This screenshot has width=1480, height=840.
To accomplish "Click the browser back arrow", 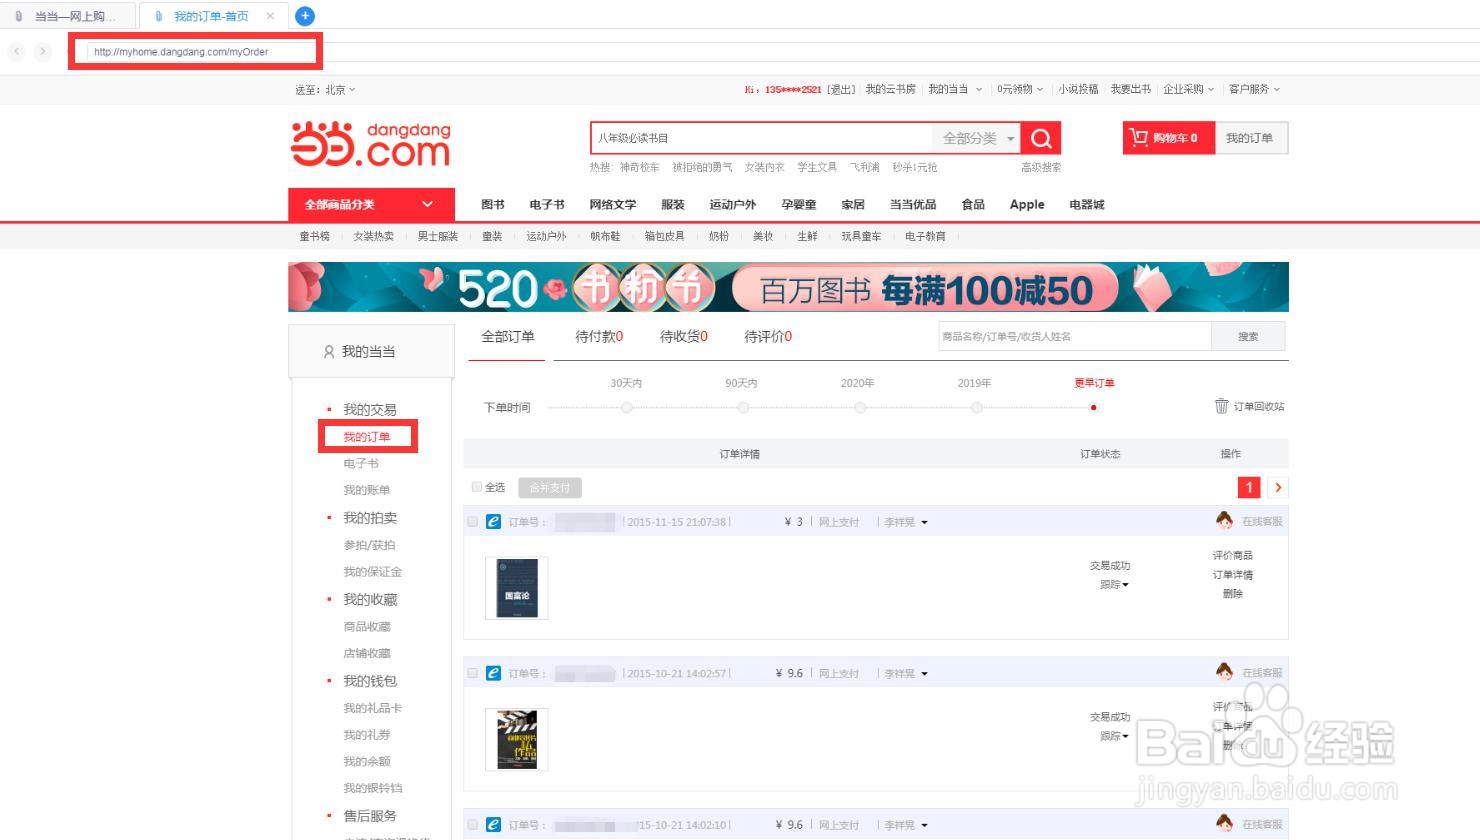I will [x=17, y=51].
